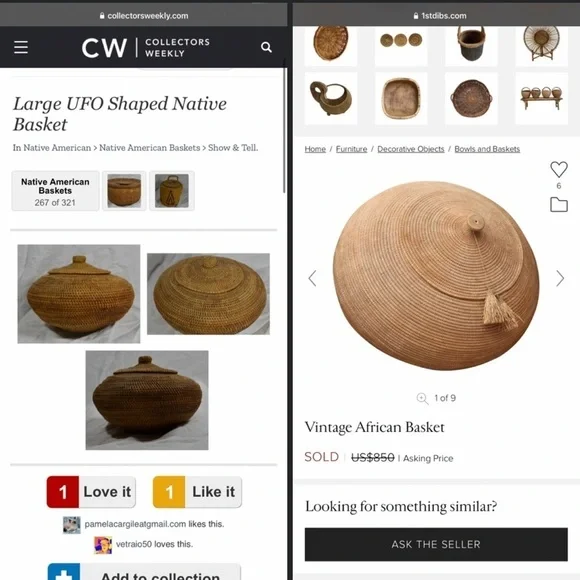Open vetraio50 user avatar
The height and width of the screenshot is (580, 580).
tap(103, 545)
